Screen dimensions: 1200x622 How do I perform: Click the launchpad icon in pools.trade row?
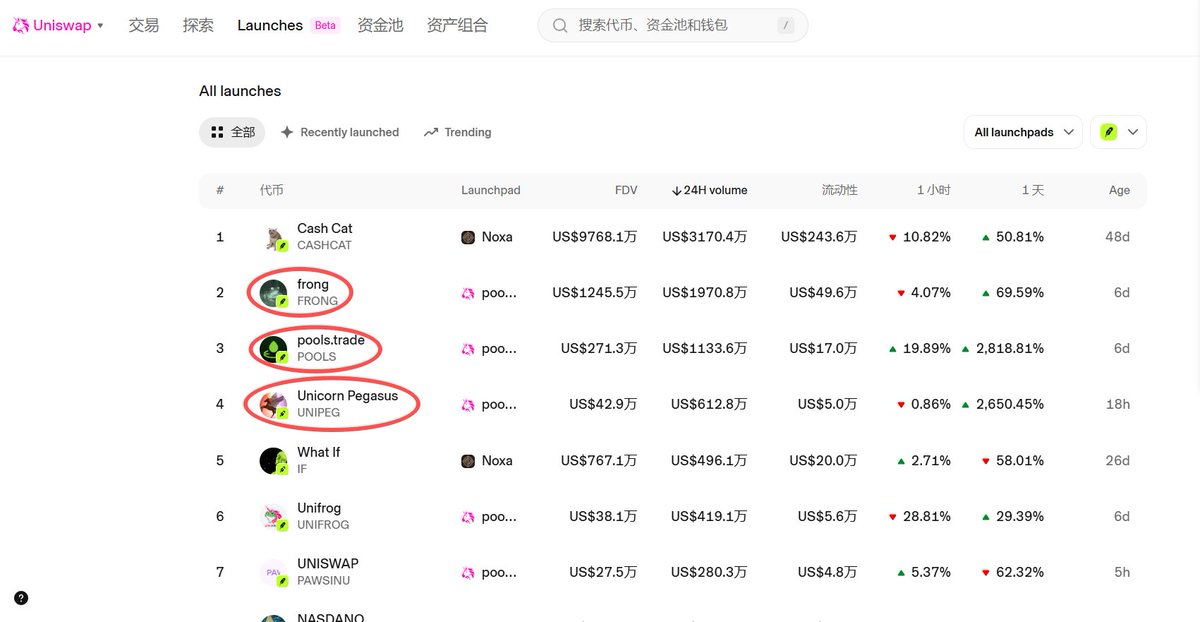click(468, 349)
